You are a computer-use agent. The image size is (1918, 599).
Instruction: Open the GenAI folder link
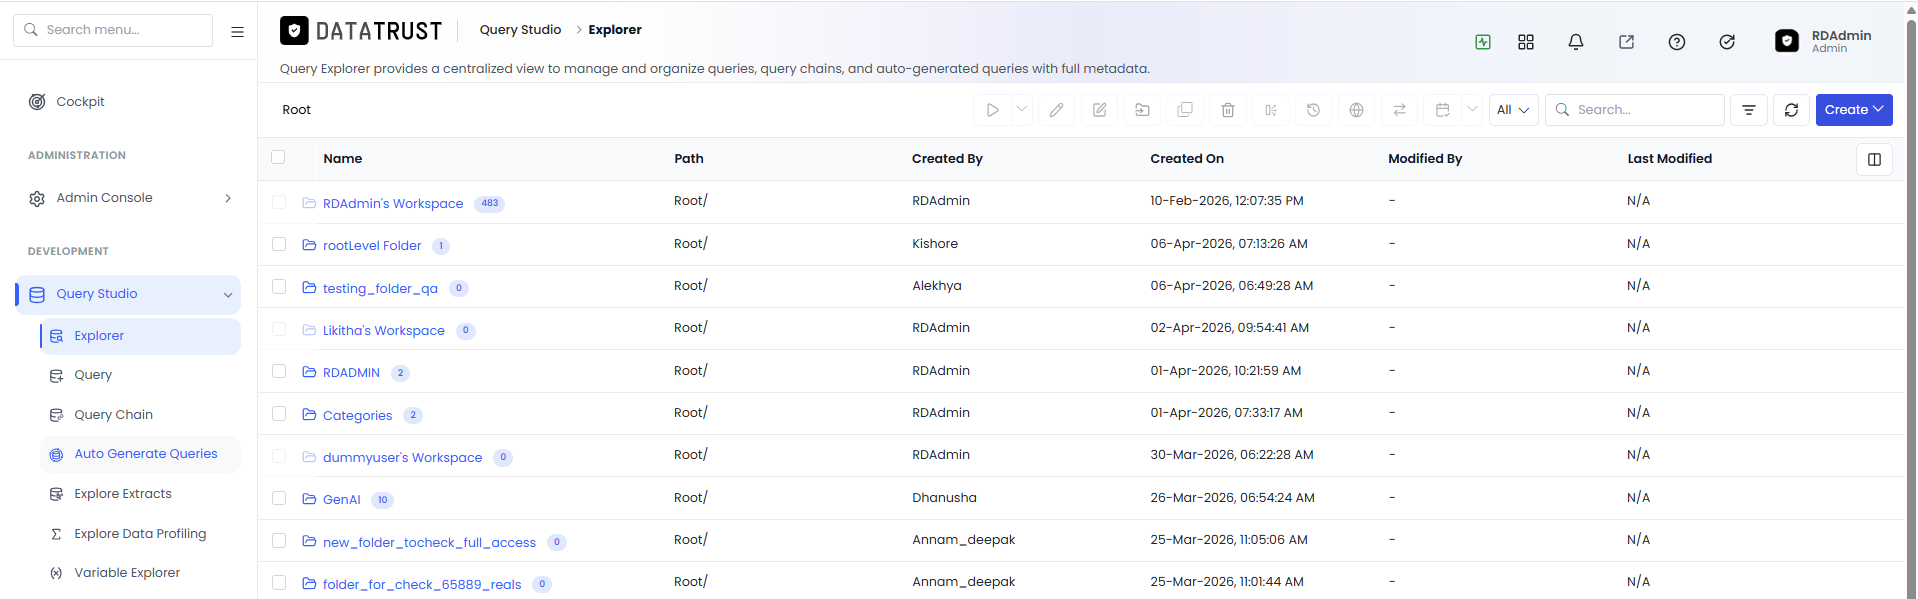pos(342,500)
